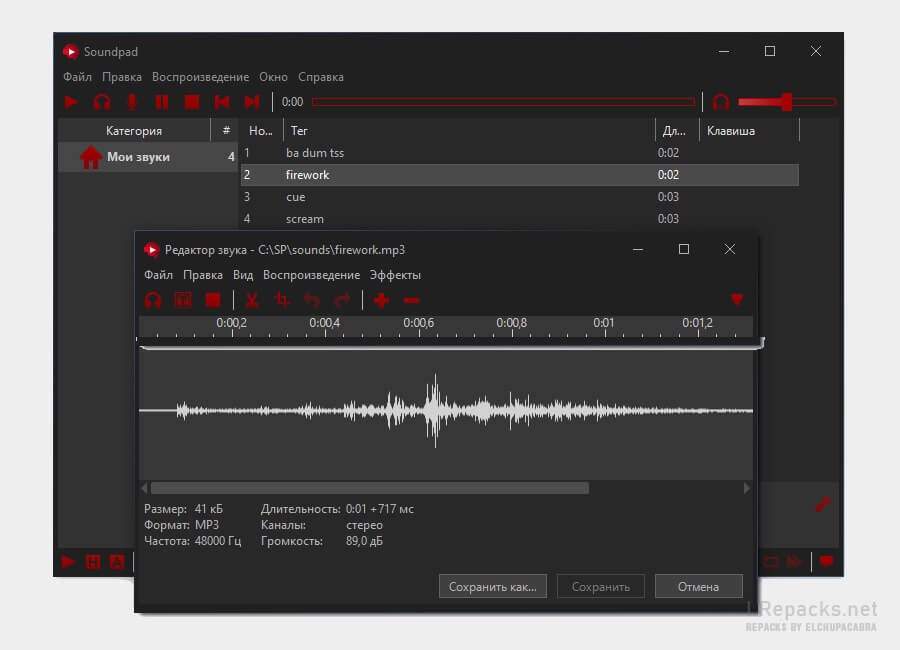Click the '89,0 дБ' loudness value
Image resolution: width=900 pixels, height=650 pixels.
click(x=364, y=541)
